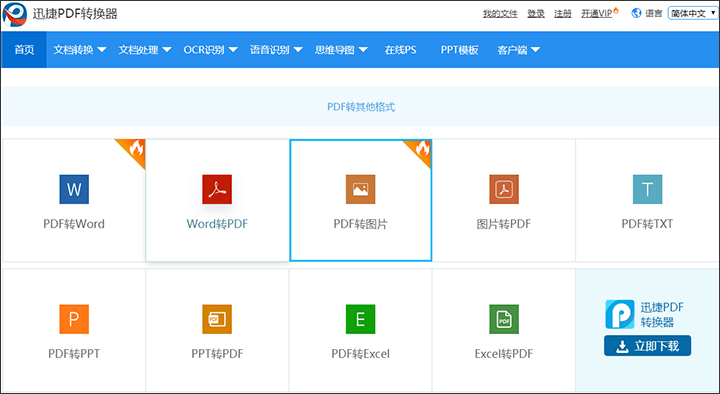Expand the 文档处理 dropdown menu
Screen dimensions: 720x394
[x=145, y=50]
